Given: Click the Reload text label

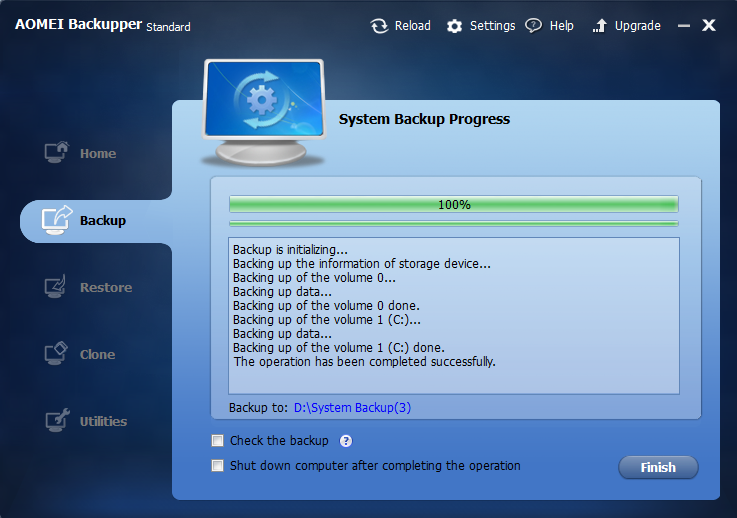Looking at the screenshot, I should [413, 25].
